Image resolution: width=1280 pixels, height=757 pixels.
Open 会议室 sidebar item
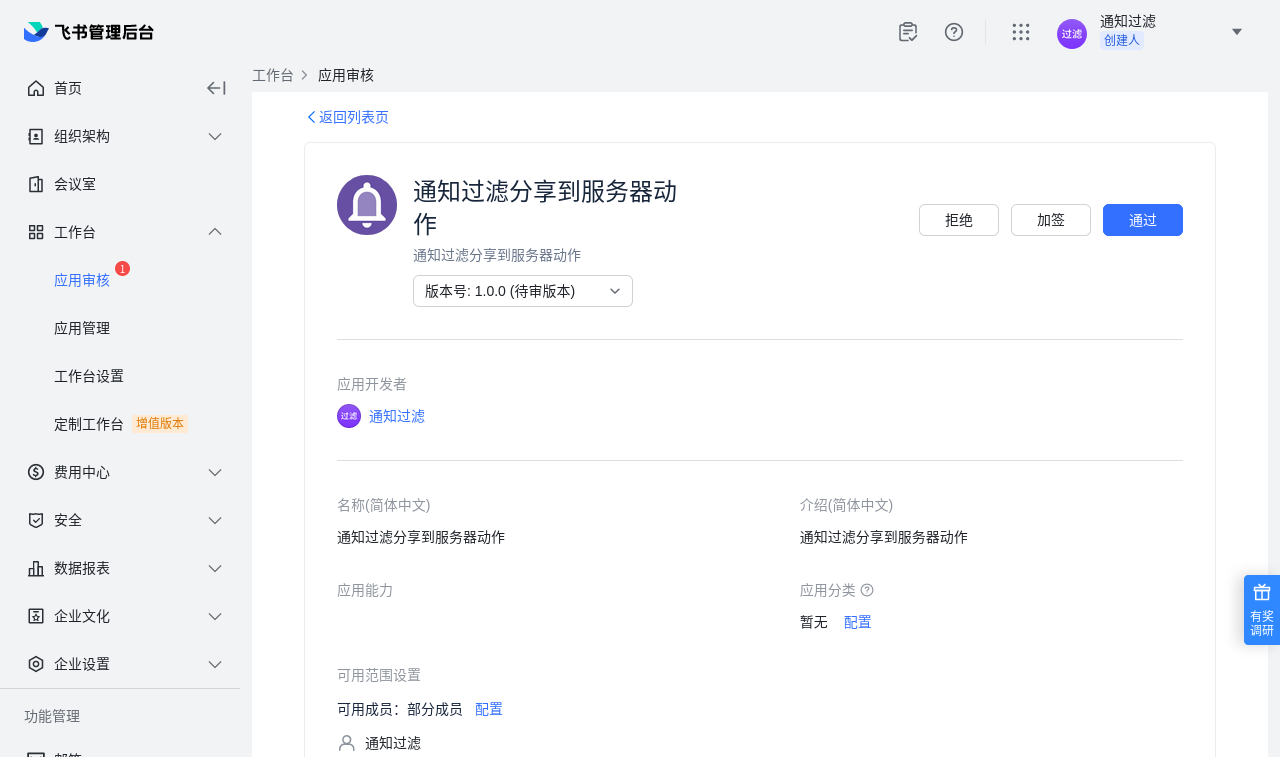tap(75, 184)
